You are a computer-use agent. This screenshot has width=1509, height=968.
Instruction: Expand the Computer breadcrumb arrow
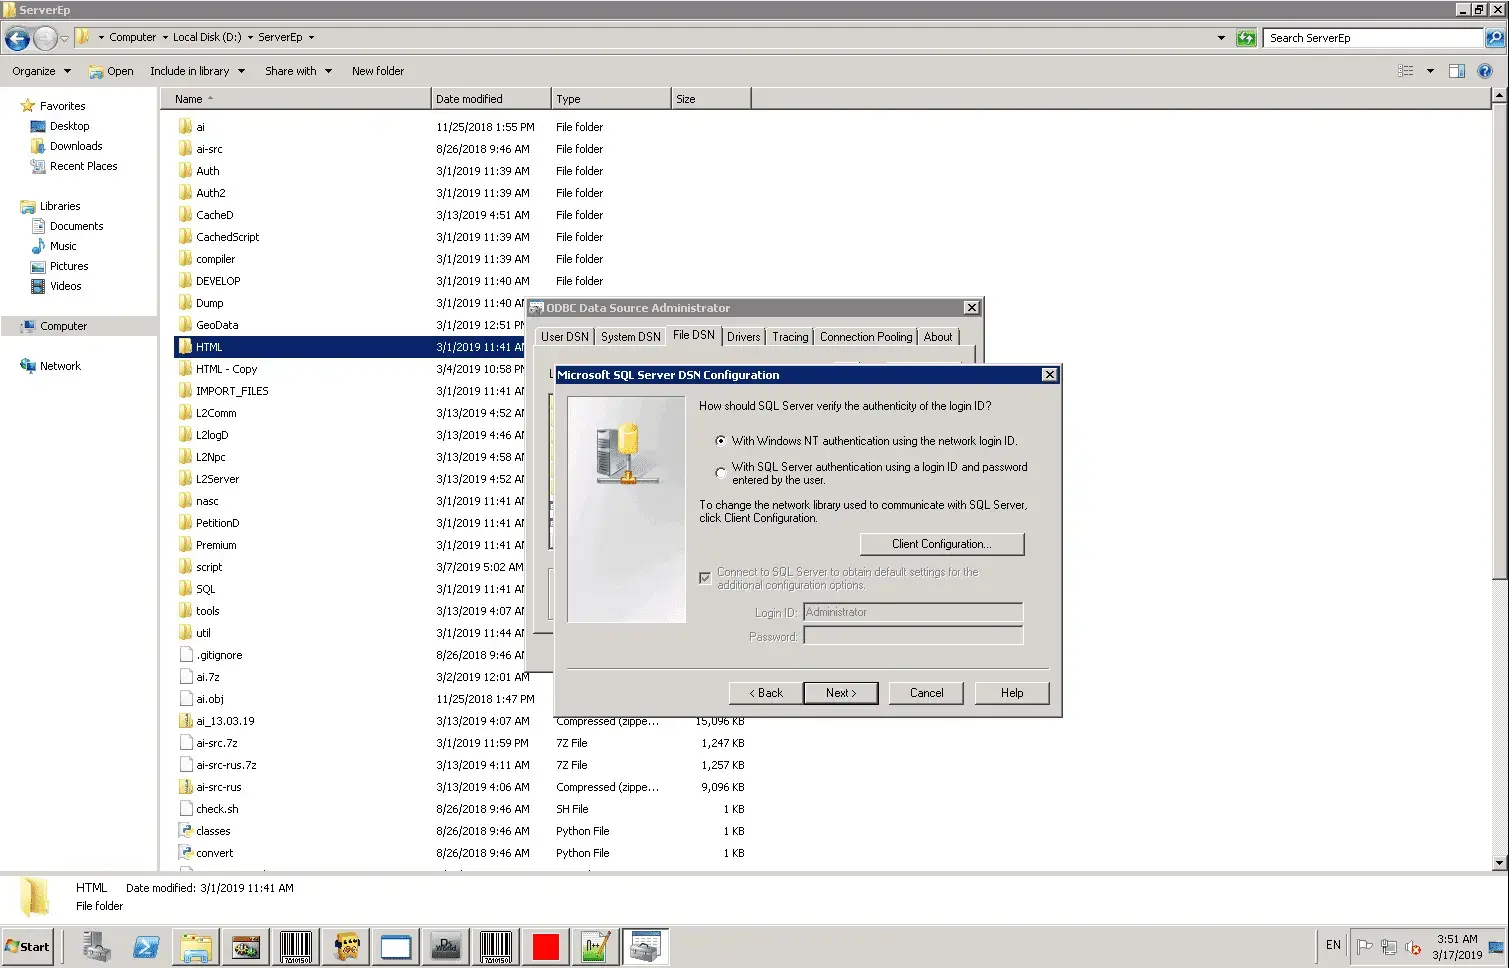click(x=165, y=38)
